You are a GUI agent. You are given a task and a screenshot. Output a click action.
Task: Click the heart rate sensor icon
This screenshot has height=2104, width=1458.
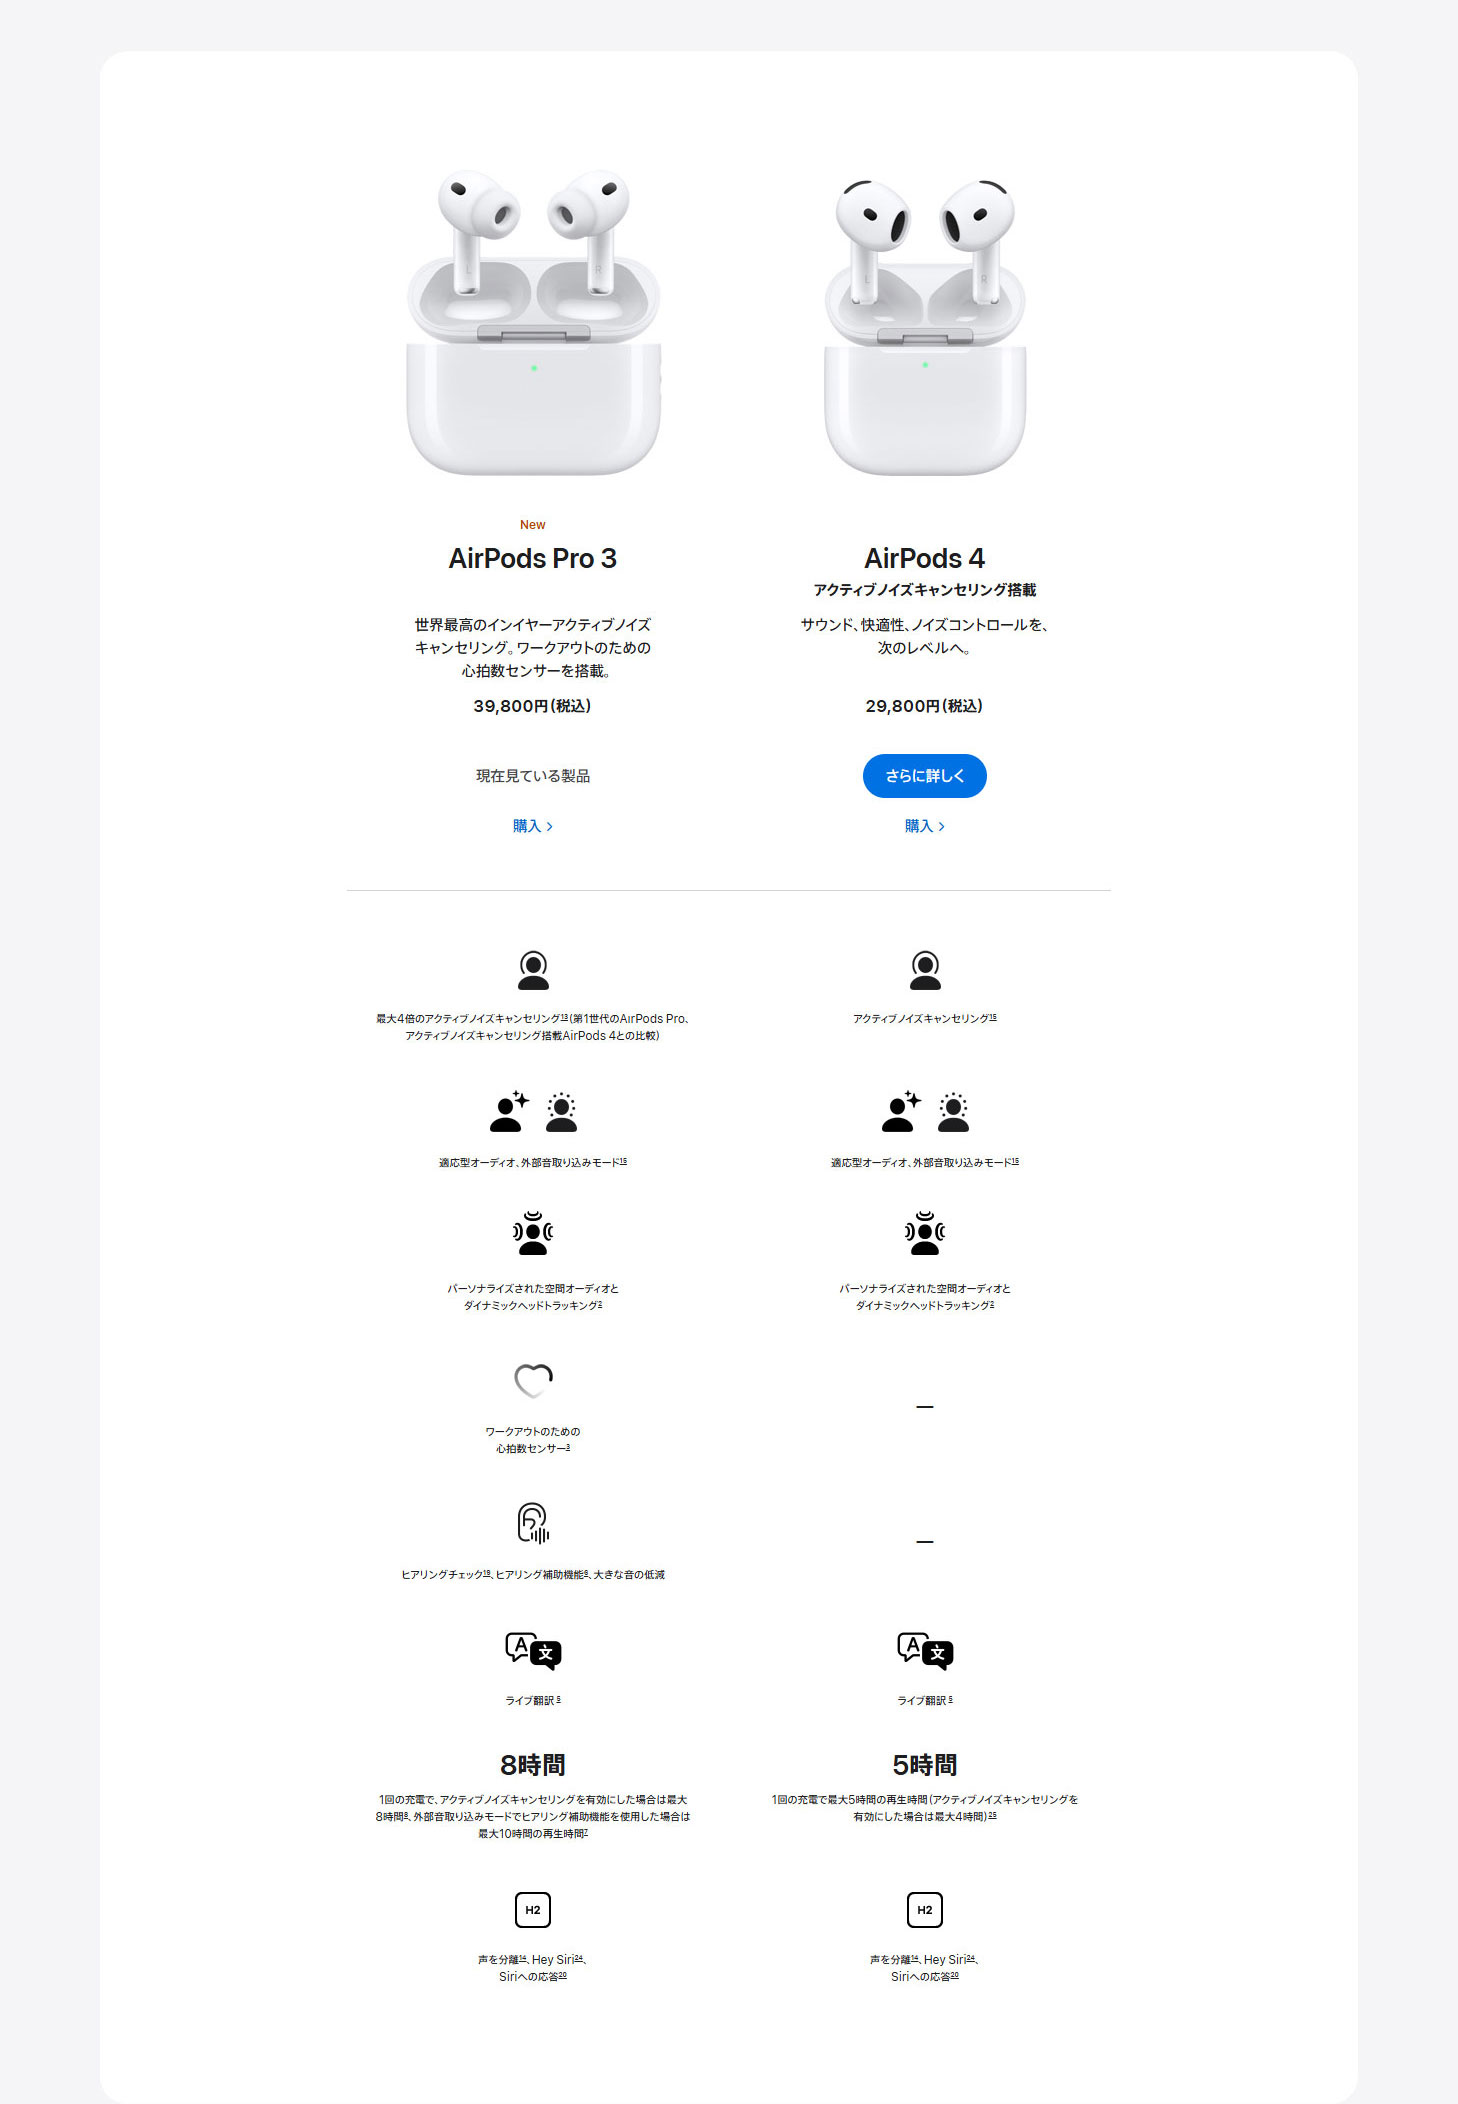(533, 1380)
